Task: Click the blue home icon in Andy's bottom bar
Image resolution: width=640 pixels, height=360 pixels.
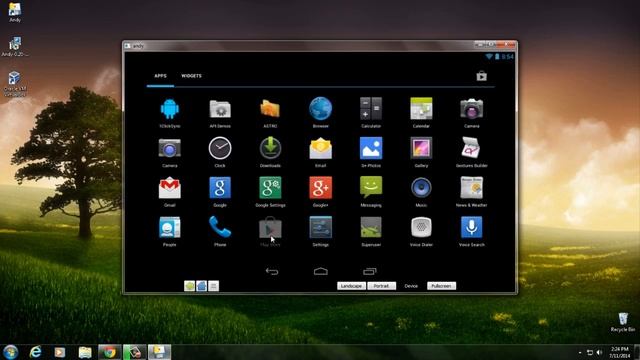Action: point(202,286)
